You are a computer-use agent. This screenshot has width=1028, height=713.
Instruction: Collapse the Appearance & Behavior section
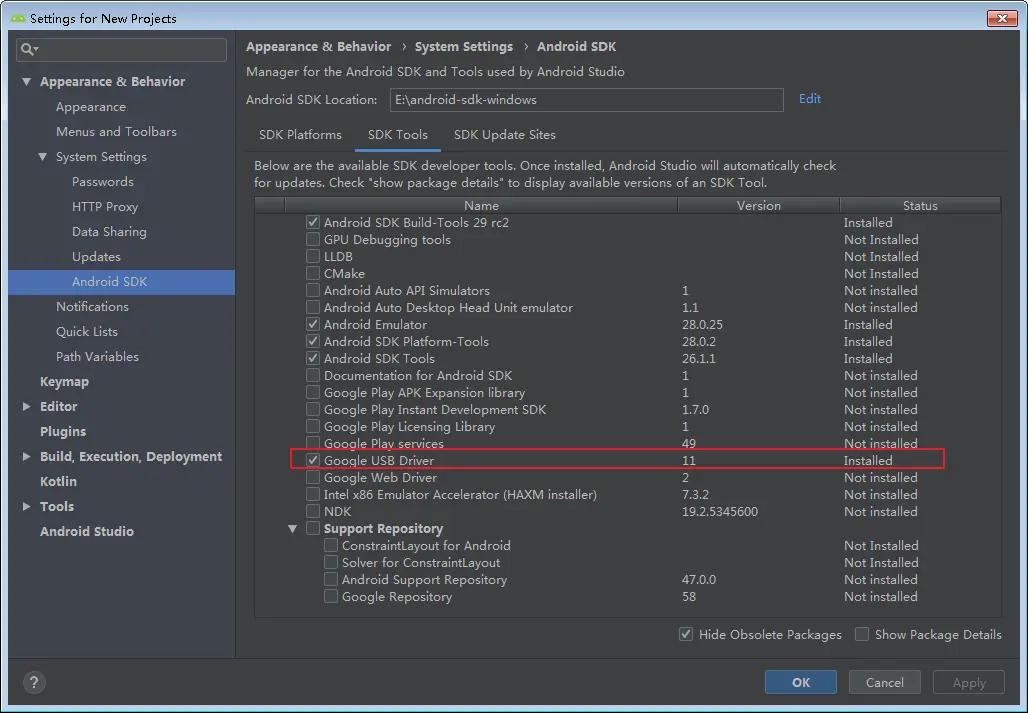click(25, 81)
